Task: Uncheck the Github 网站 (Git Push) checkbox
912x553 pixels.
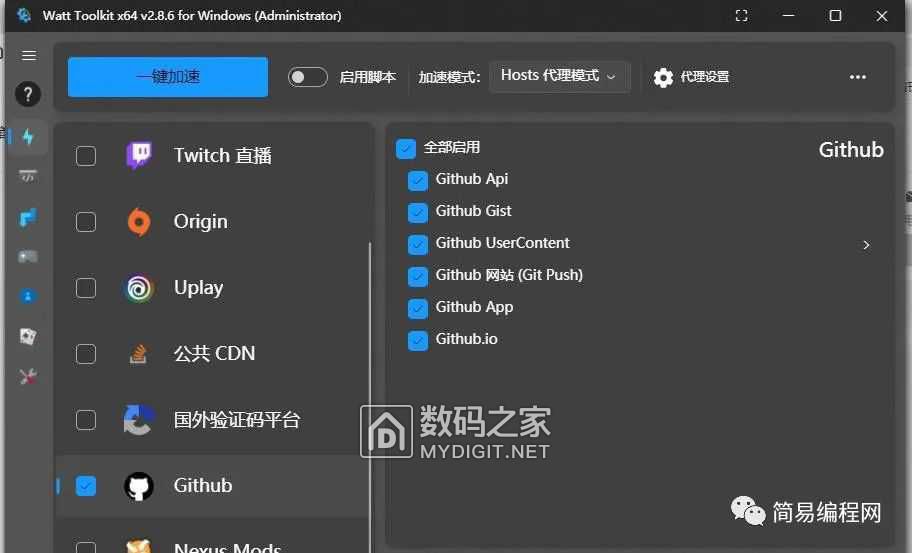Action: point(418,277)
